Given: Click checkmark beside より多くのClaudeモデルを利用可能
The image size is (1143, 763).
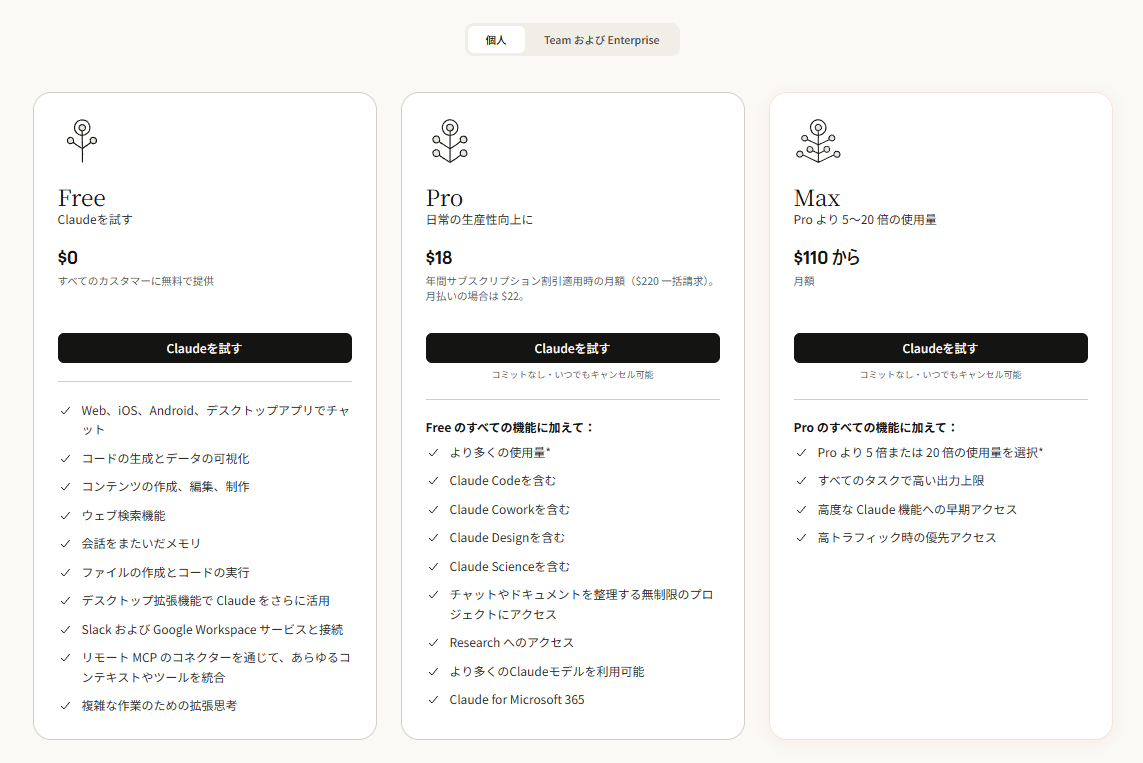Looking at the screenshot, I should pos(434,672).
